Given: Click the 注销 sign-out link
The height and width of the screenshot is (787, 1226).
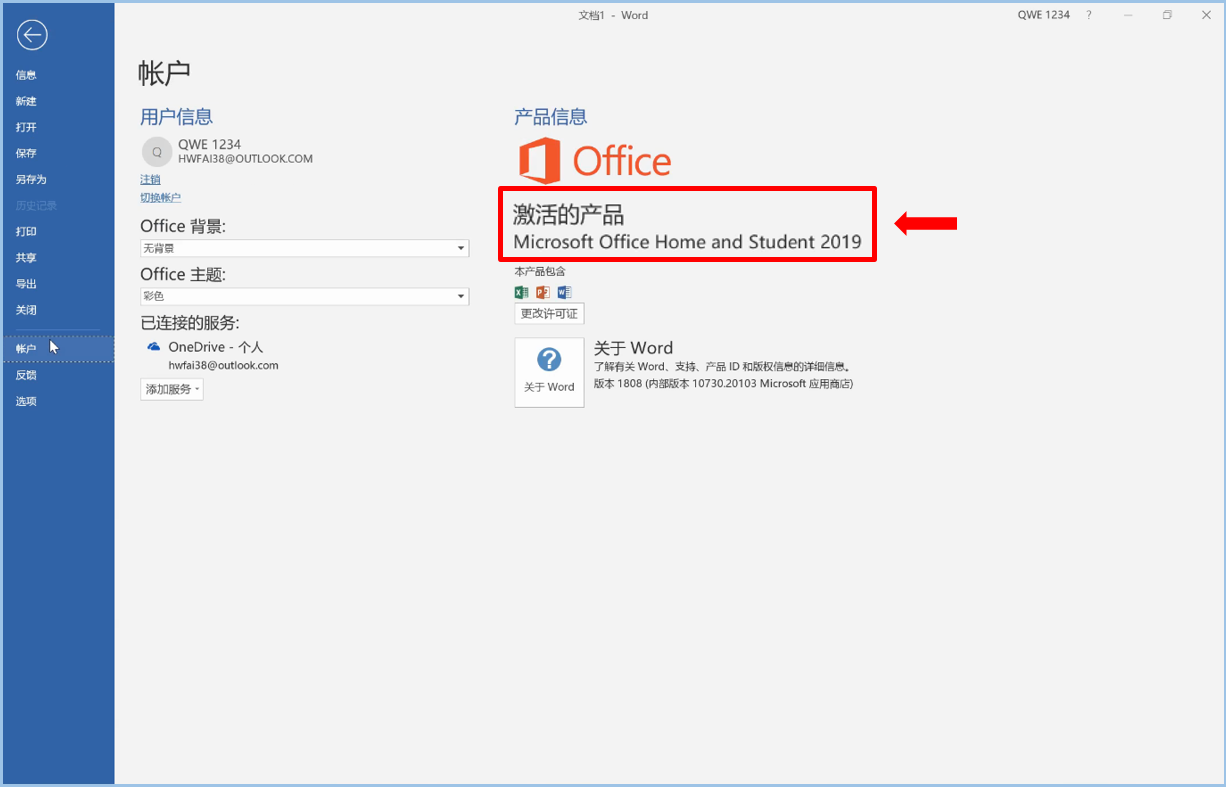Looking at the screenshot, I should click(x=150, y=179).
